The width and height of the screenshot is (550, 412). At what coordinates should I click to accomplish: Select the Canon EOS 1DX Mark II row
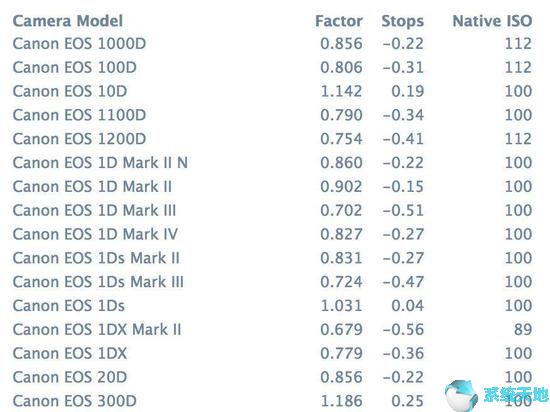(272, 330)
